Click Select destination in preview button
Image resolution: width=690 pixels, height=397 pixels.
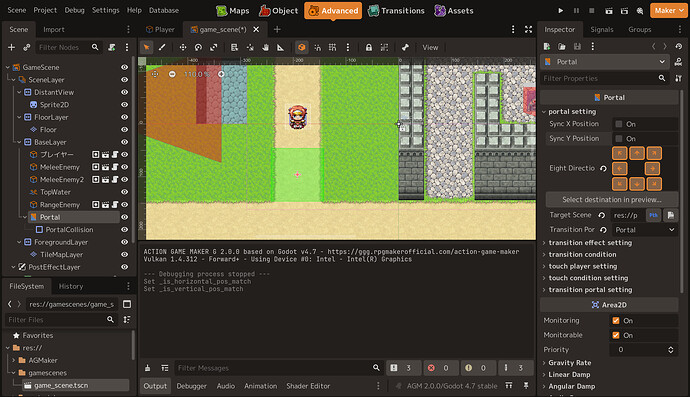coord(612,200)
